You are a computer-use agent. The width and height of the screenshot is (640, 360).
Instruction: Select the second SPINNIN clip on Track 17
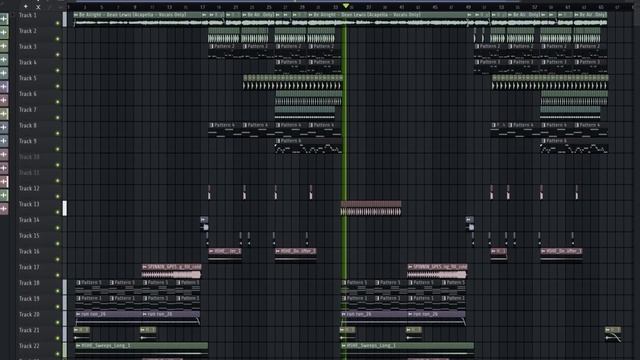(437, 271)
